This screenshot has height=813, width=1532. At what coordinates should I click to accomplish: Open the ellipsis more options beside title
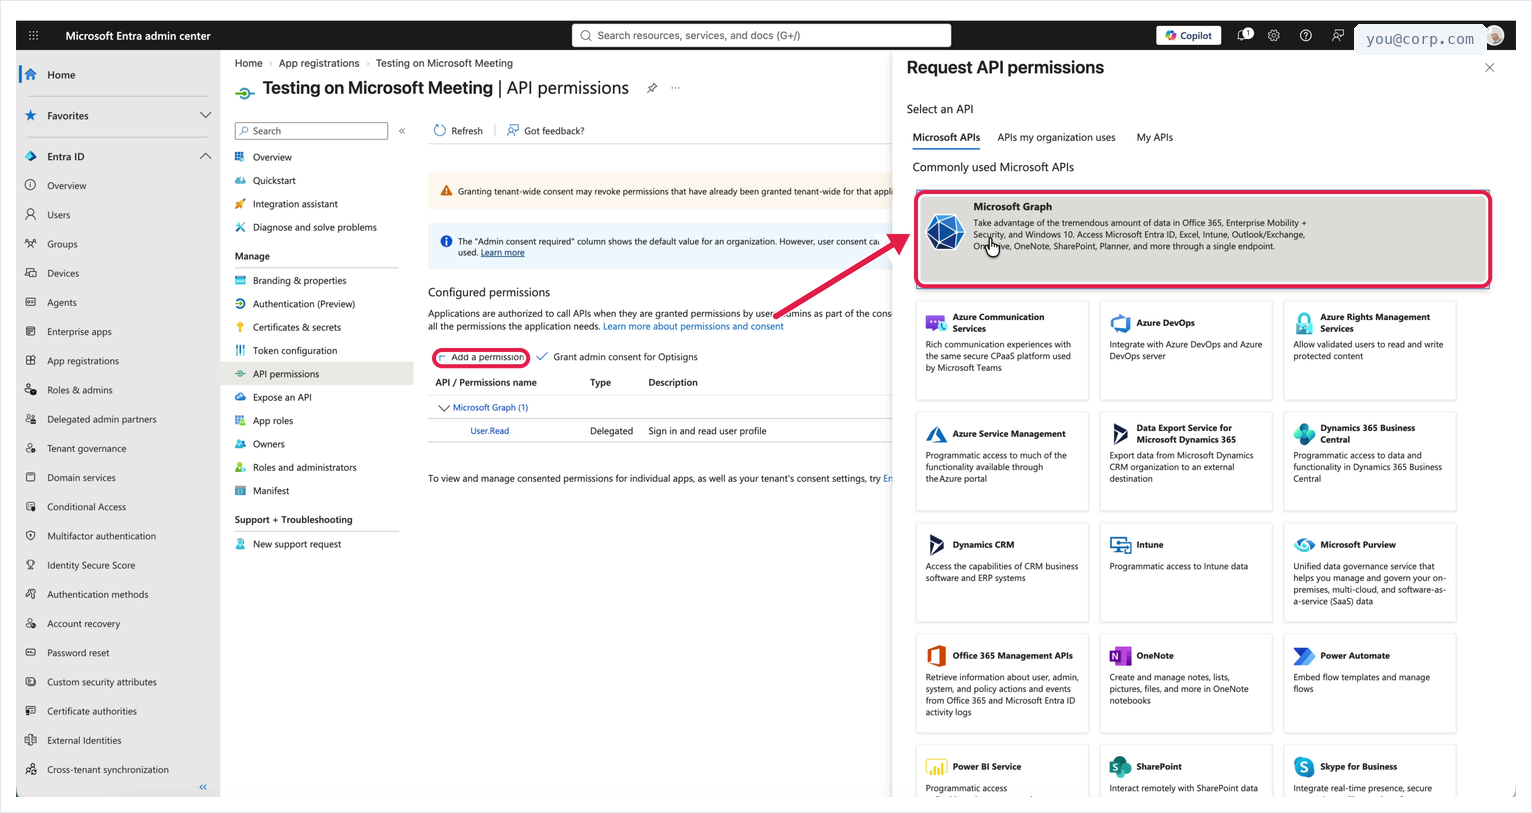click(x=676, y=88)
